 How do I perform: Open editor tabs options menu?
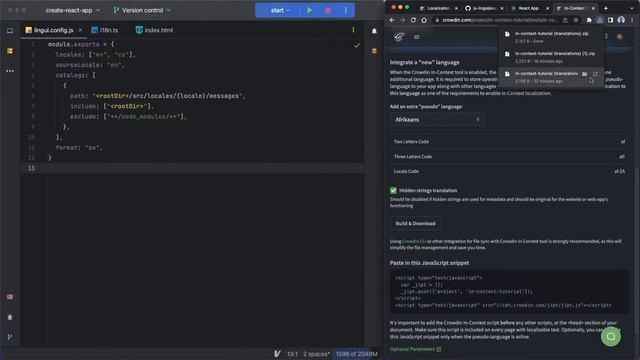tap(353, 30)
